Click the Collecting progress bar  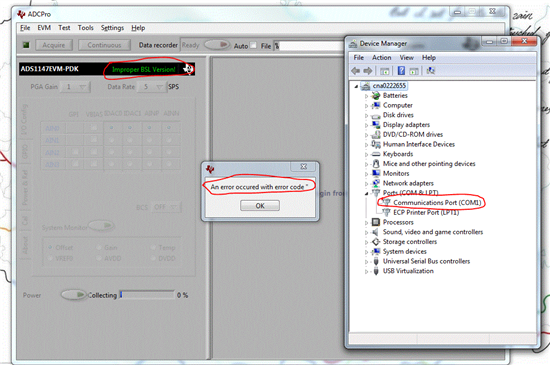tap(147, 295)
